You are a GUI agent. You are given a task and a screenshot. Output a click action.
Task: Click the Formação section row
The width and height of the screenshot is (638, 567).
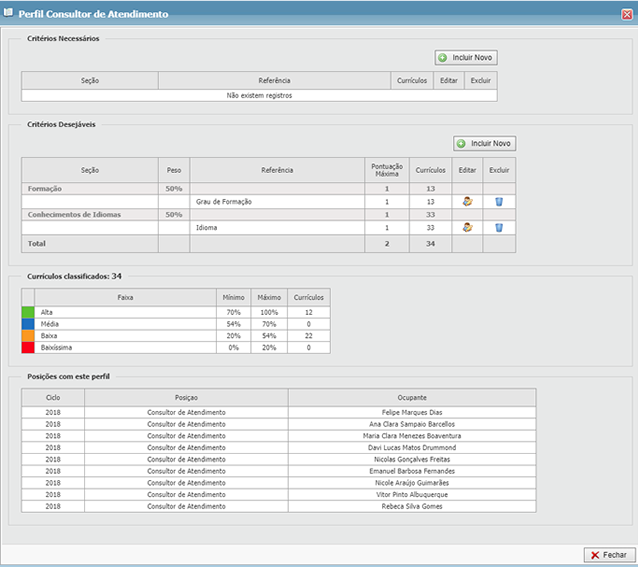click(47, 188)
